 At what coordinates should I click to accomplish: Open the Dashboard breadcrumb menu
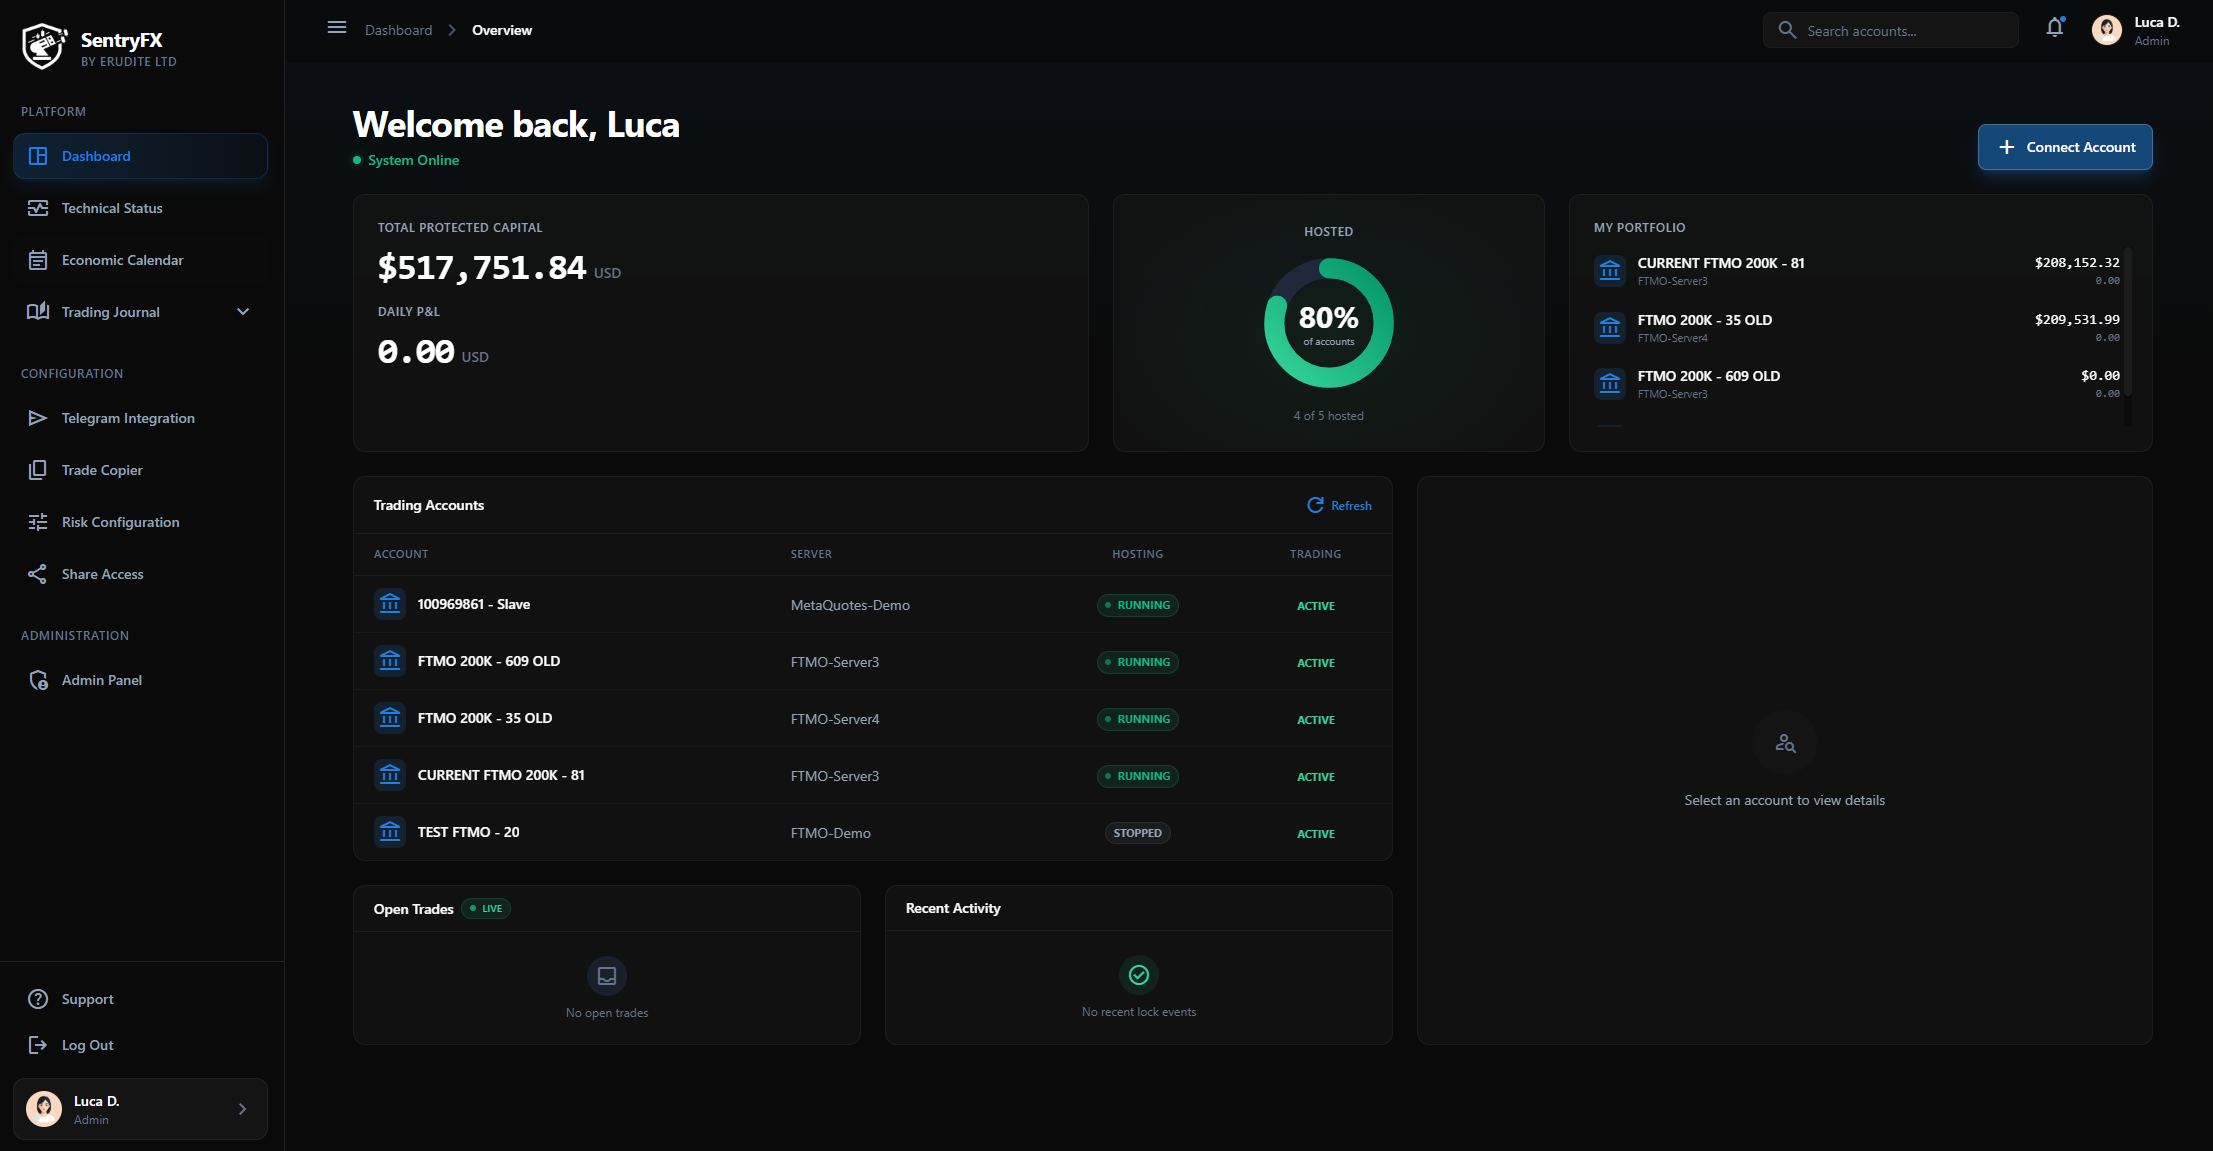coord(398,30)
